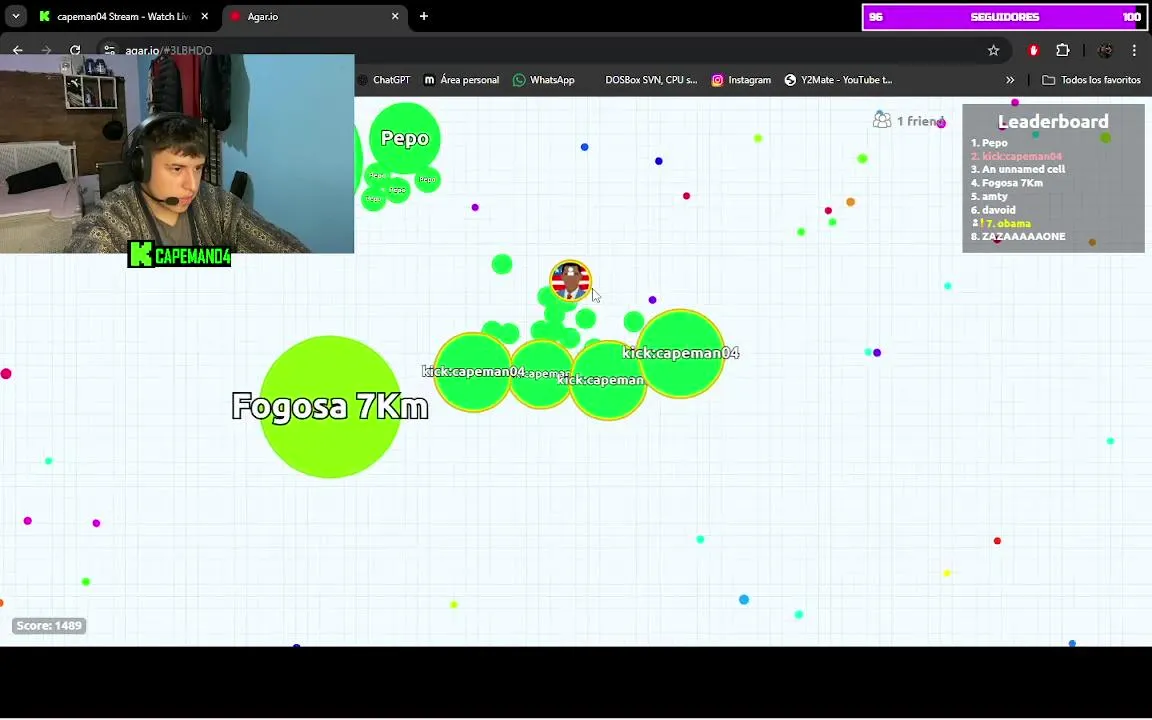The width and height of the screenshot is (1152, 720).
Task: Click the obama flag-skin cell
Action: pyautogui.click(x=570, y=281)
